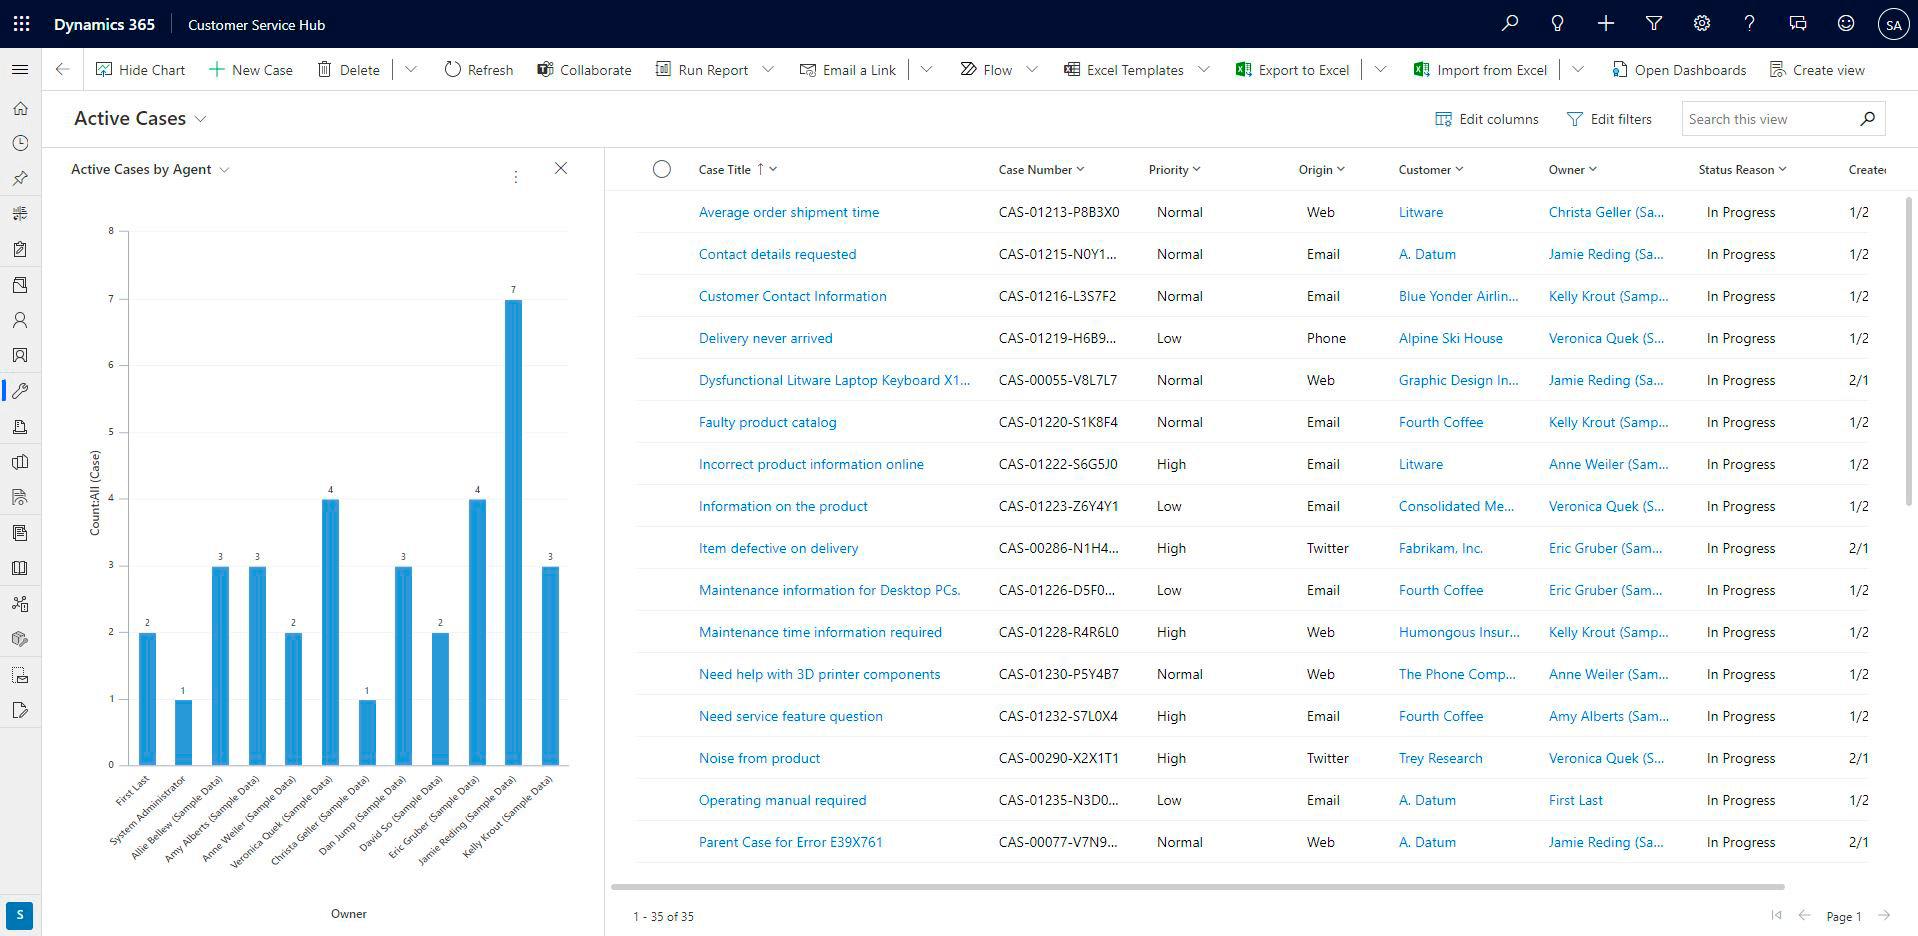Click Email a Link button
1918x936 pixels.
(x=848, y=69)
